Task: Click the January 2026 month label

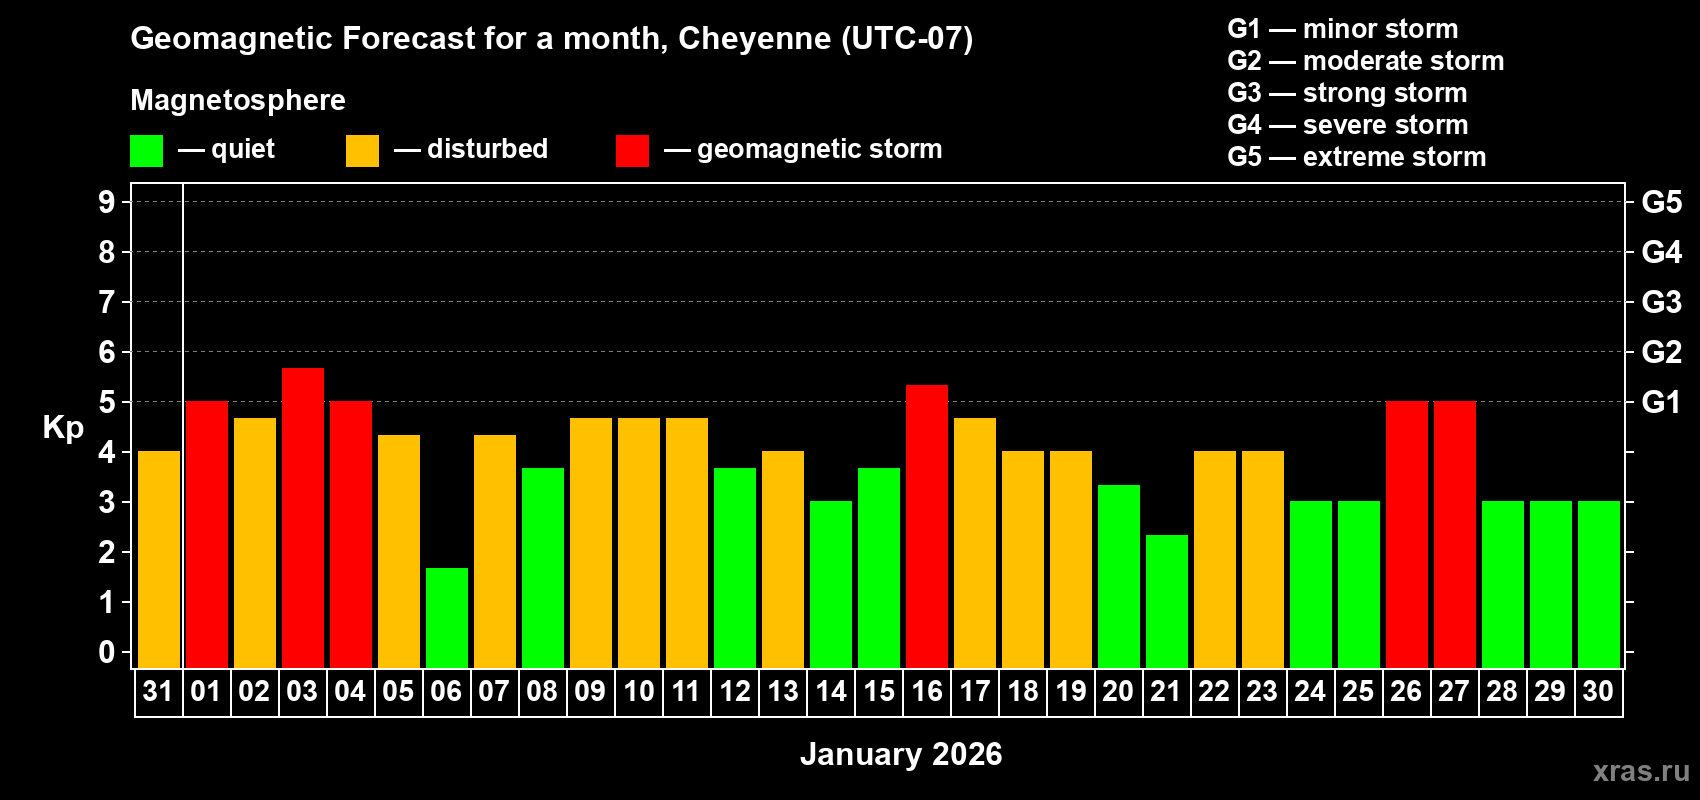Action: [901, 754]
